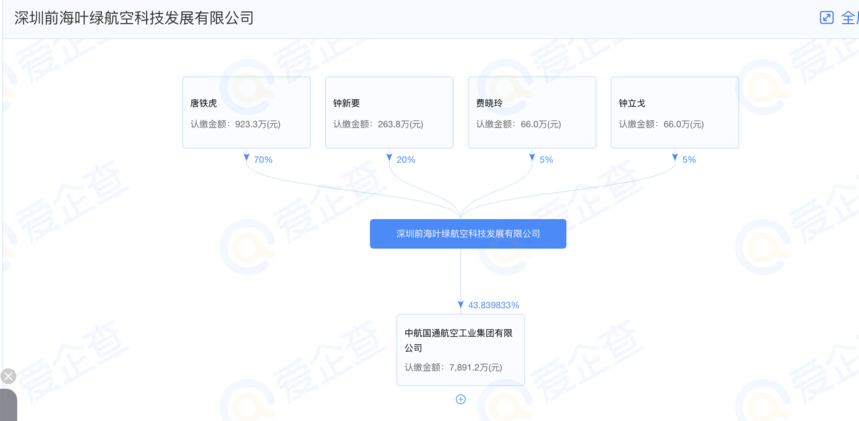
Task: Expand the plus node below 中航国通航空工业集团
Action: 461,399
